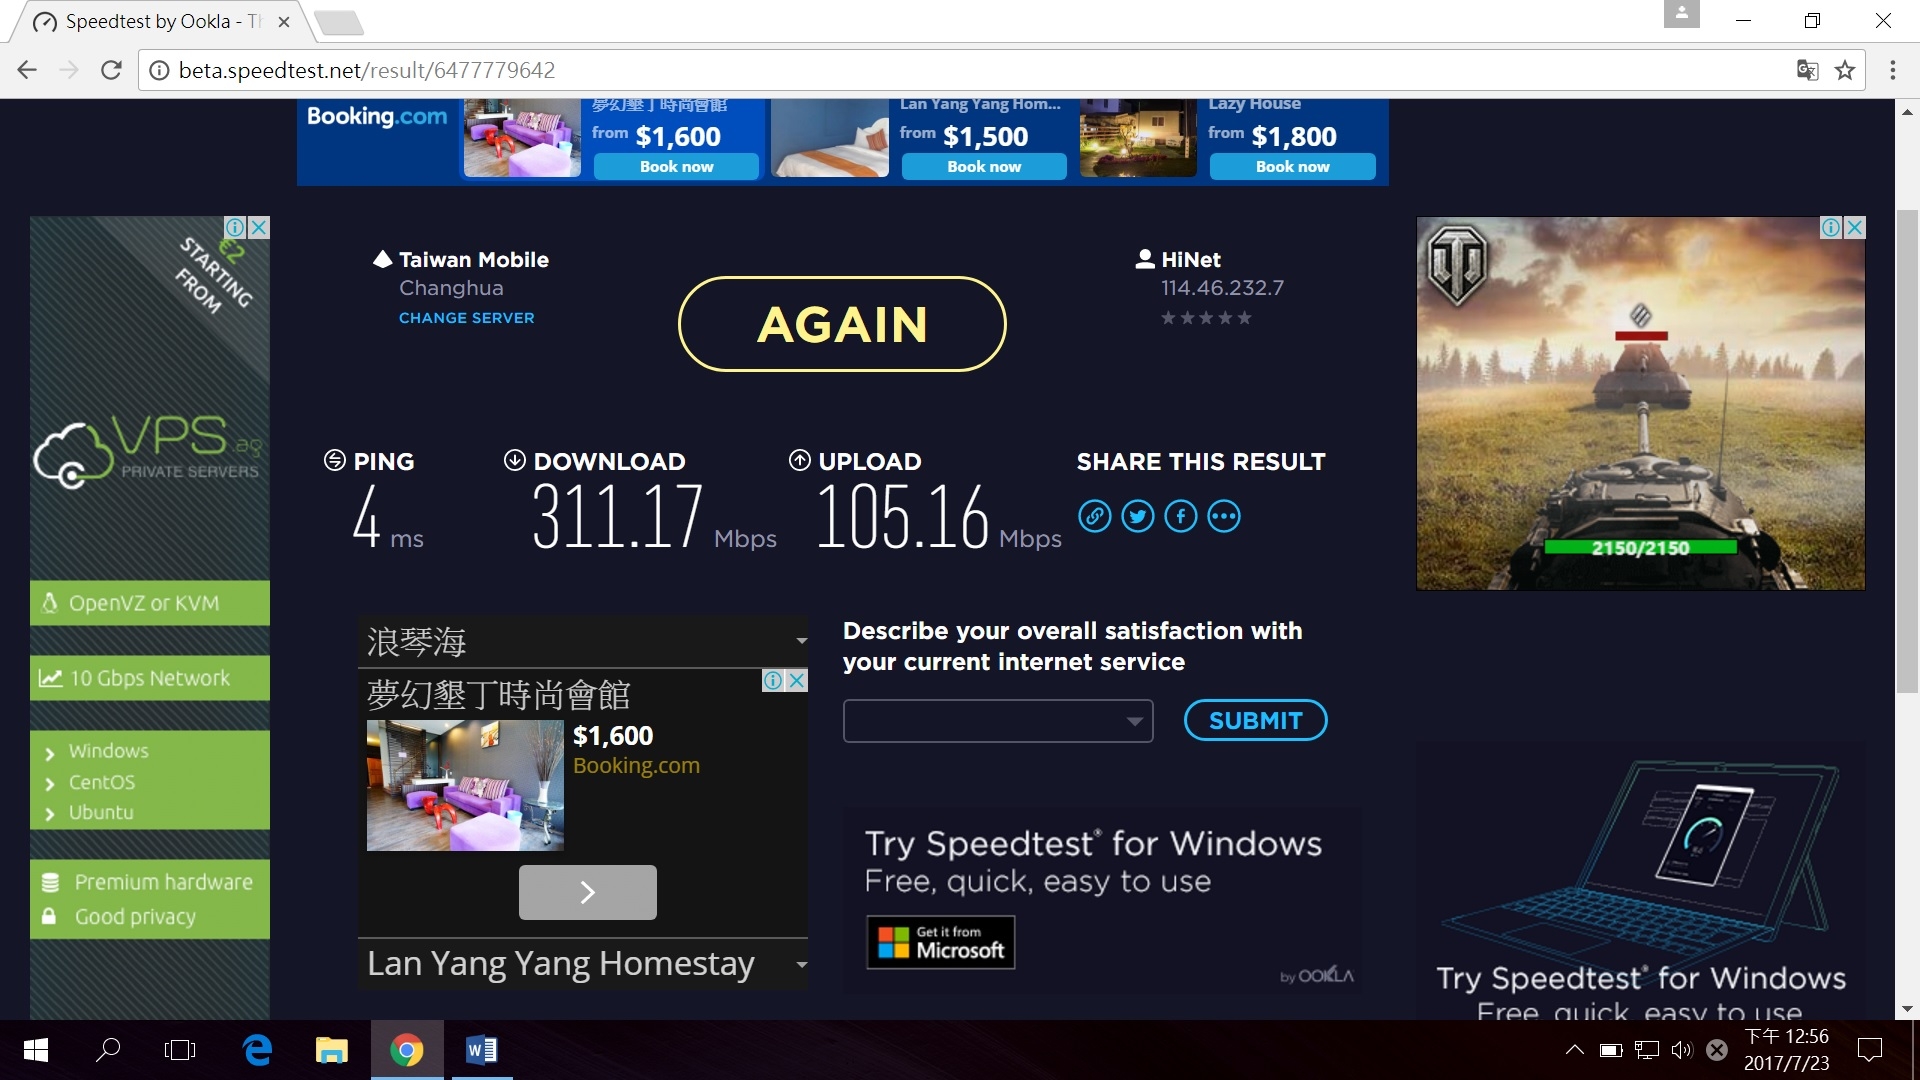Image resolution: width=1920 pixels, height=1080 pixels.
Task: Click next arrow in Booking ad
Action: tap(588, 892)
